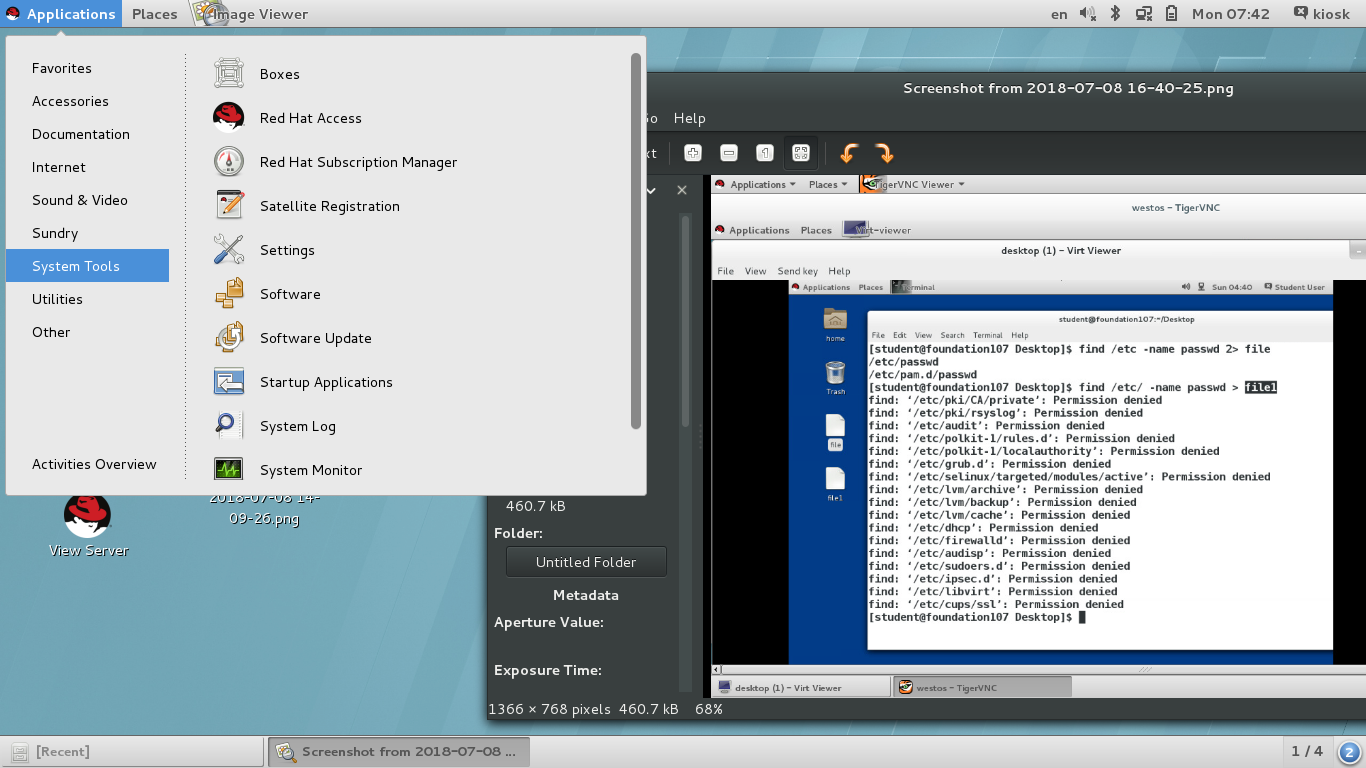
Task: Click the View Server desktop icon
Action: pos(88,526)
